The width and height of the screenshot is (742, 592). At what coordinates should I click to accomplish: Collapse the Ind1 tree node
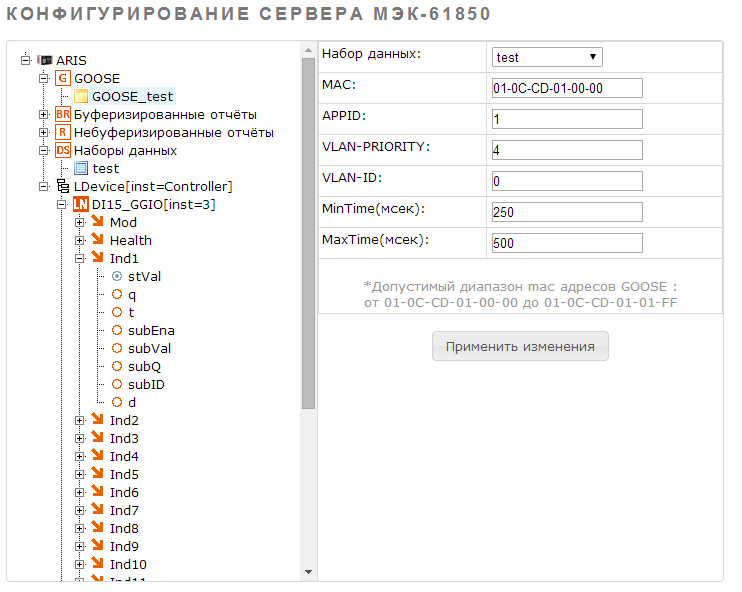80,259
